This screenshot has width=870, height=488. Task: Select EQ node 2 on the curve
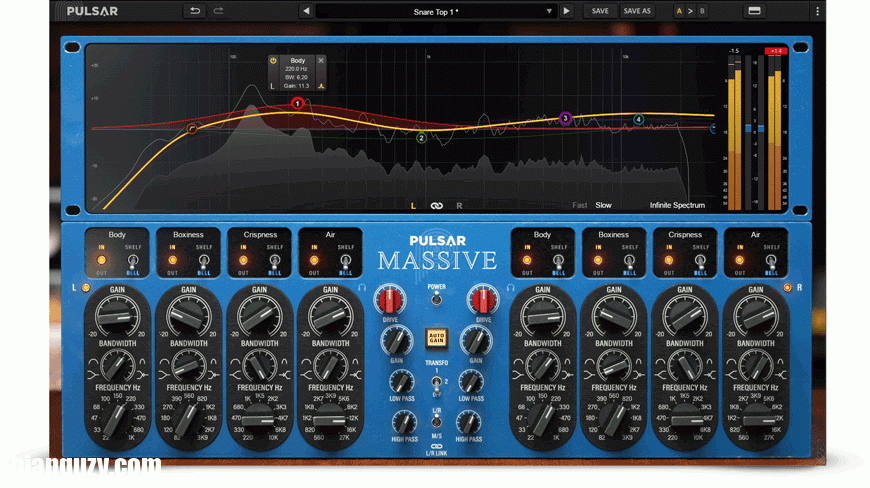422,138
